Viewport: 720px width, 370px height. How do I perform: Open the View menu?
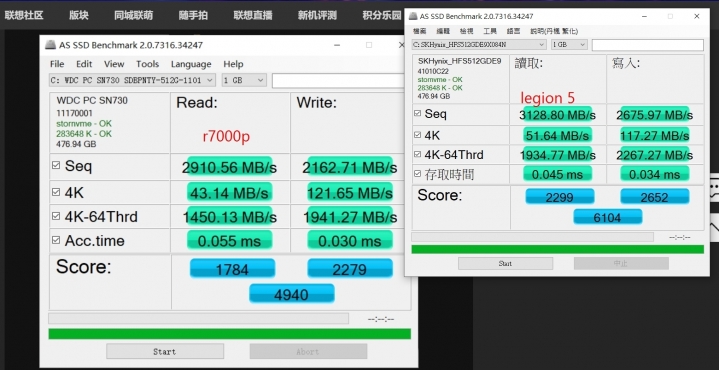[114, 64]
